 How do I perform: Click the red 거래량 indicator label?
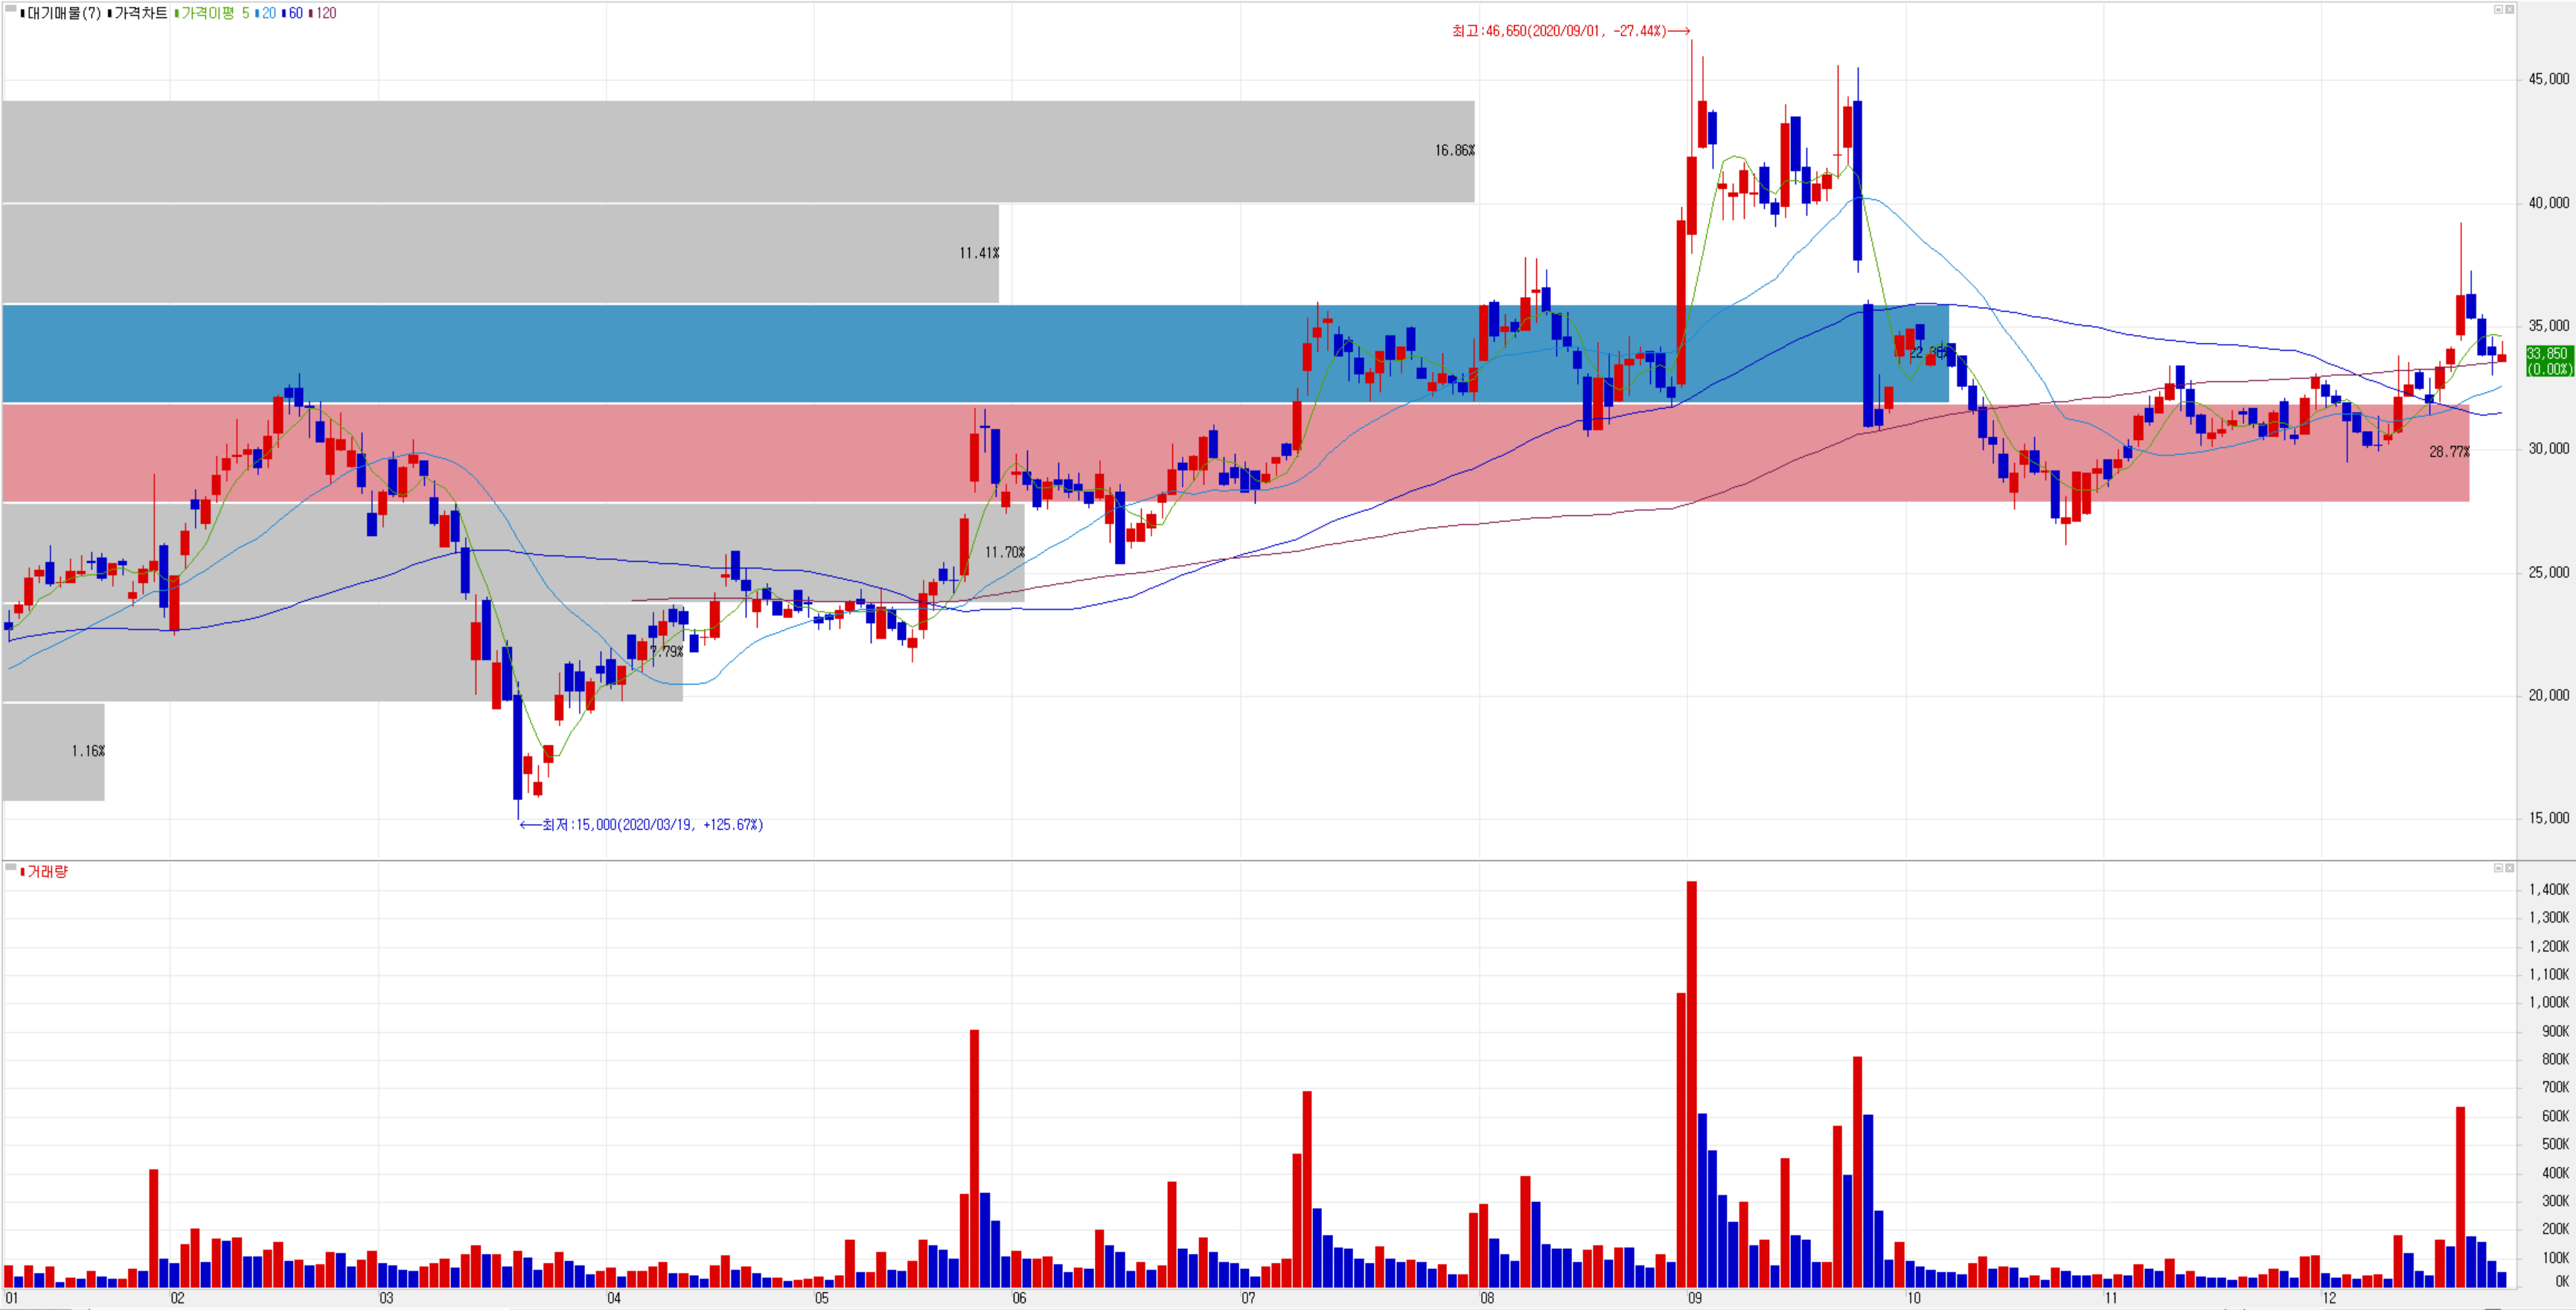(x=47, y=872)
